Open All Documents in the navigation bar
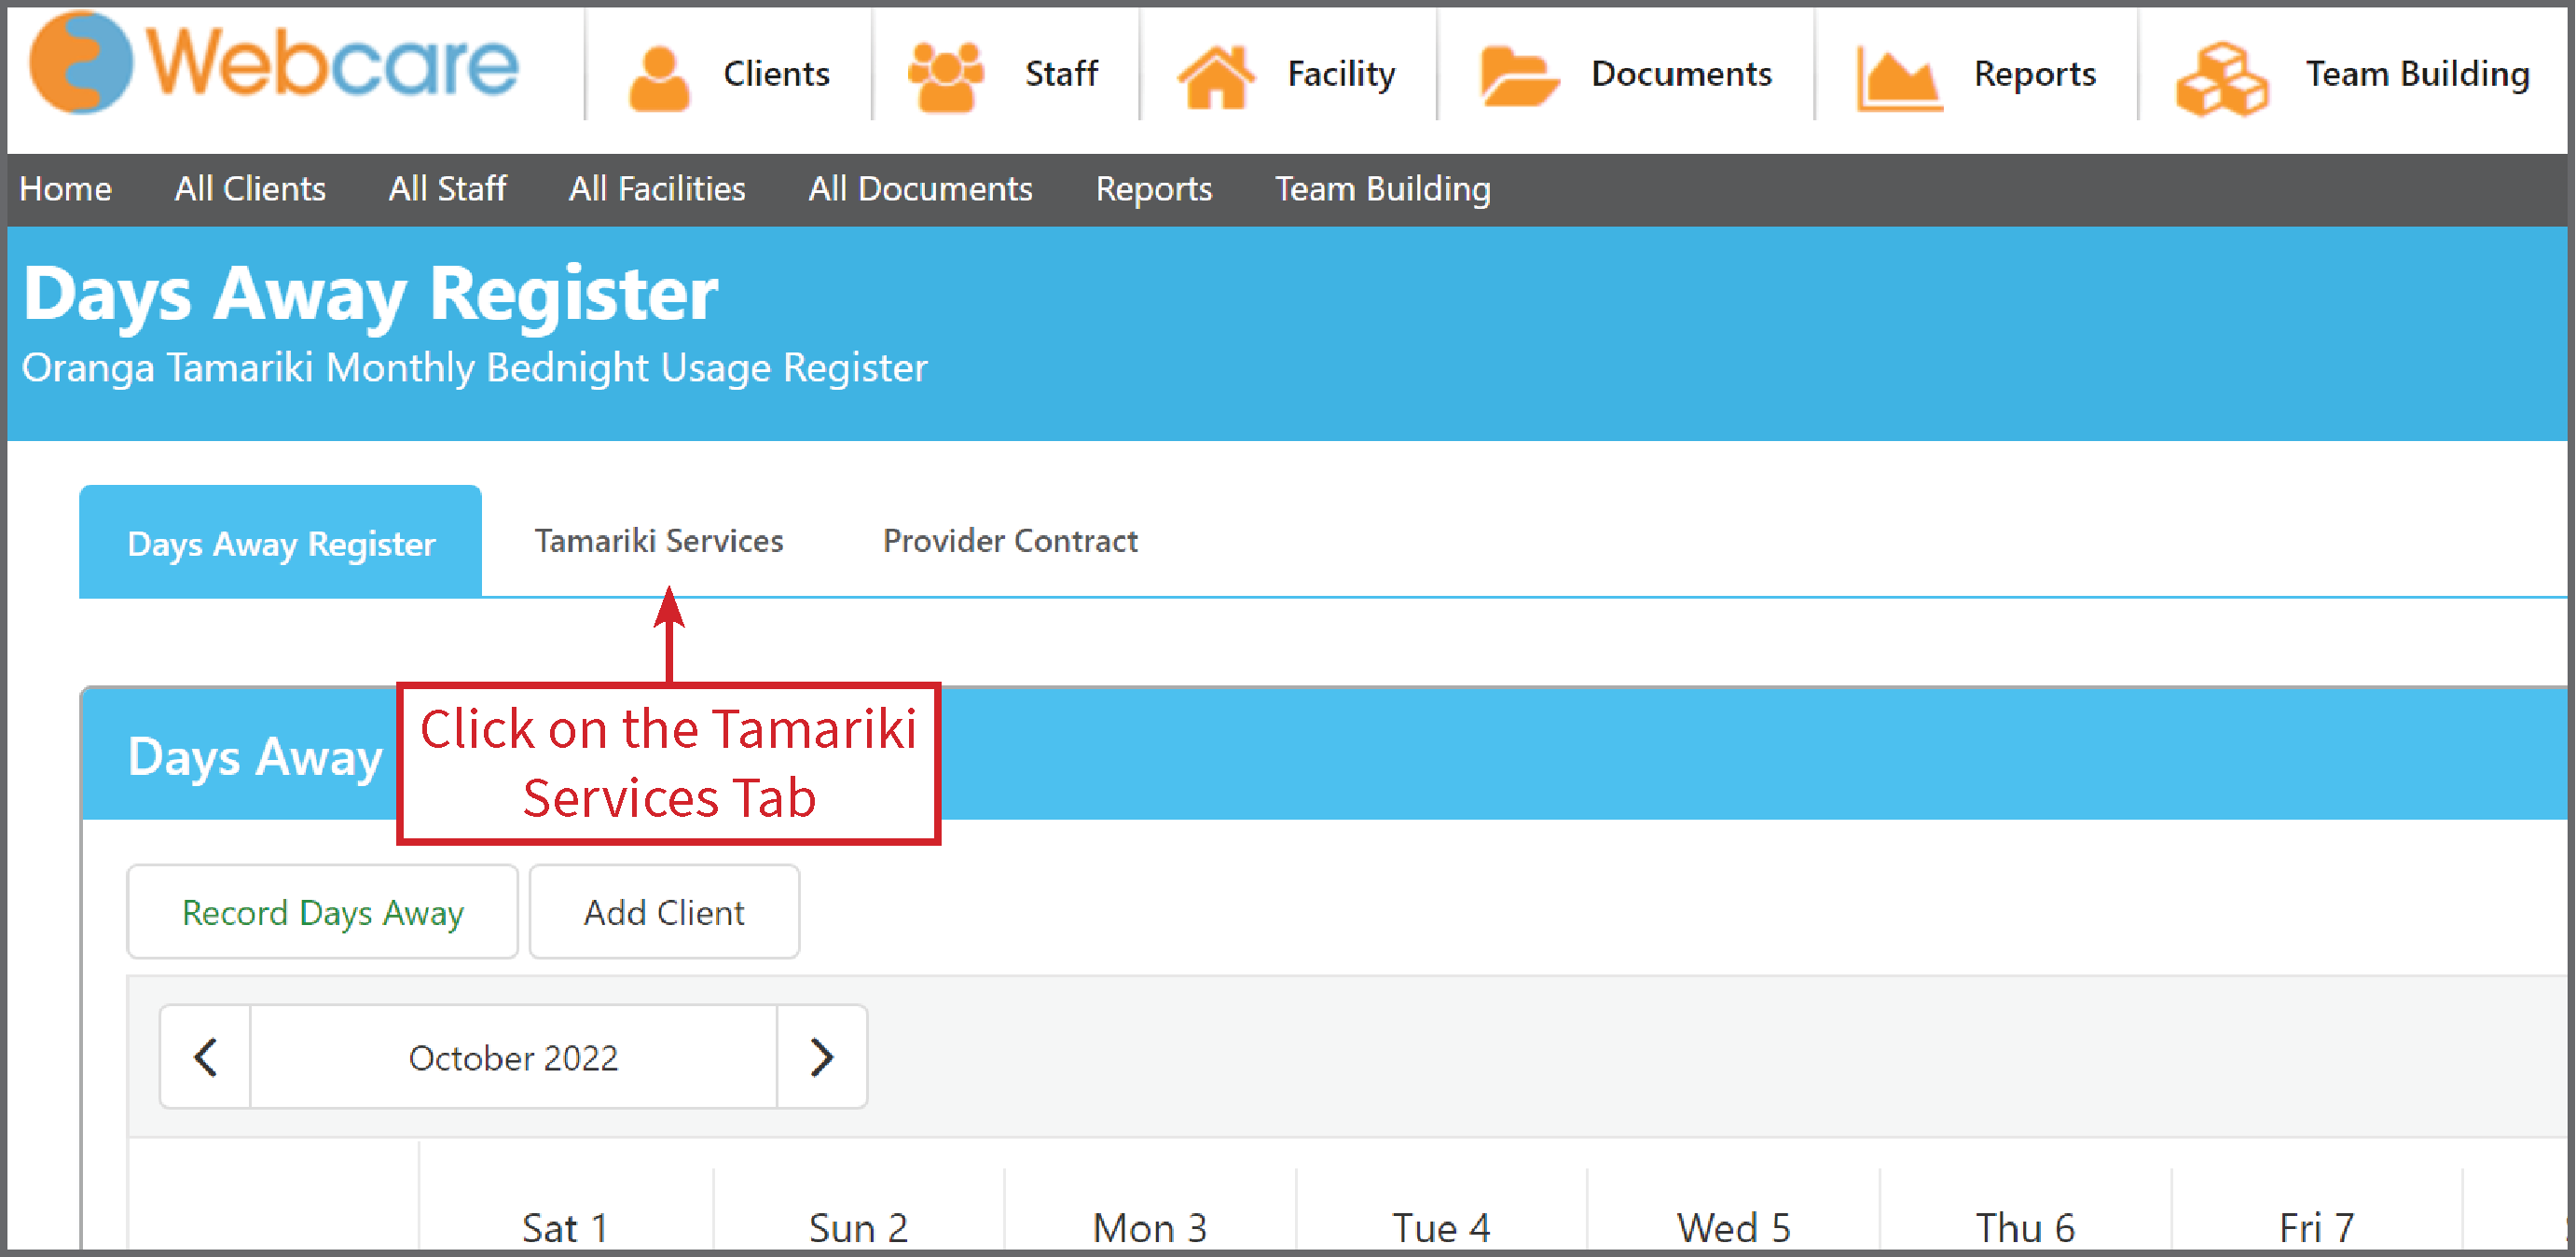 [920, 188]
